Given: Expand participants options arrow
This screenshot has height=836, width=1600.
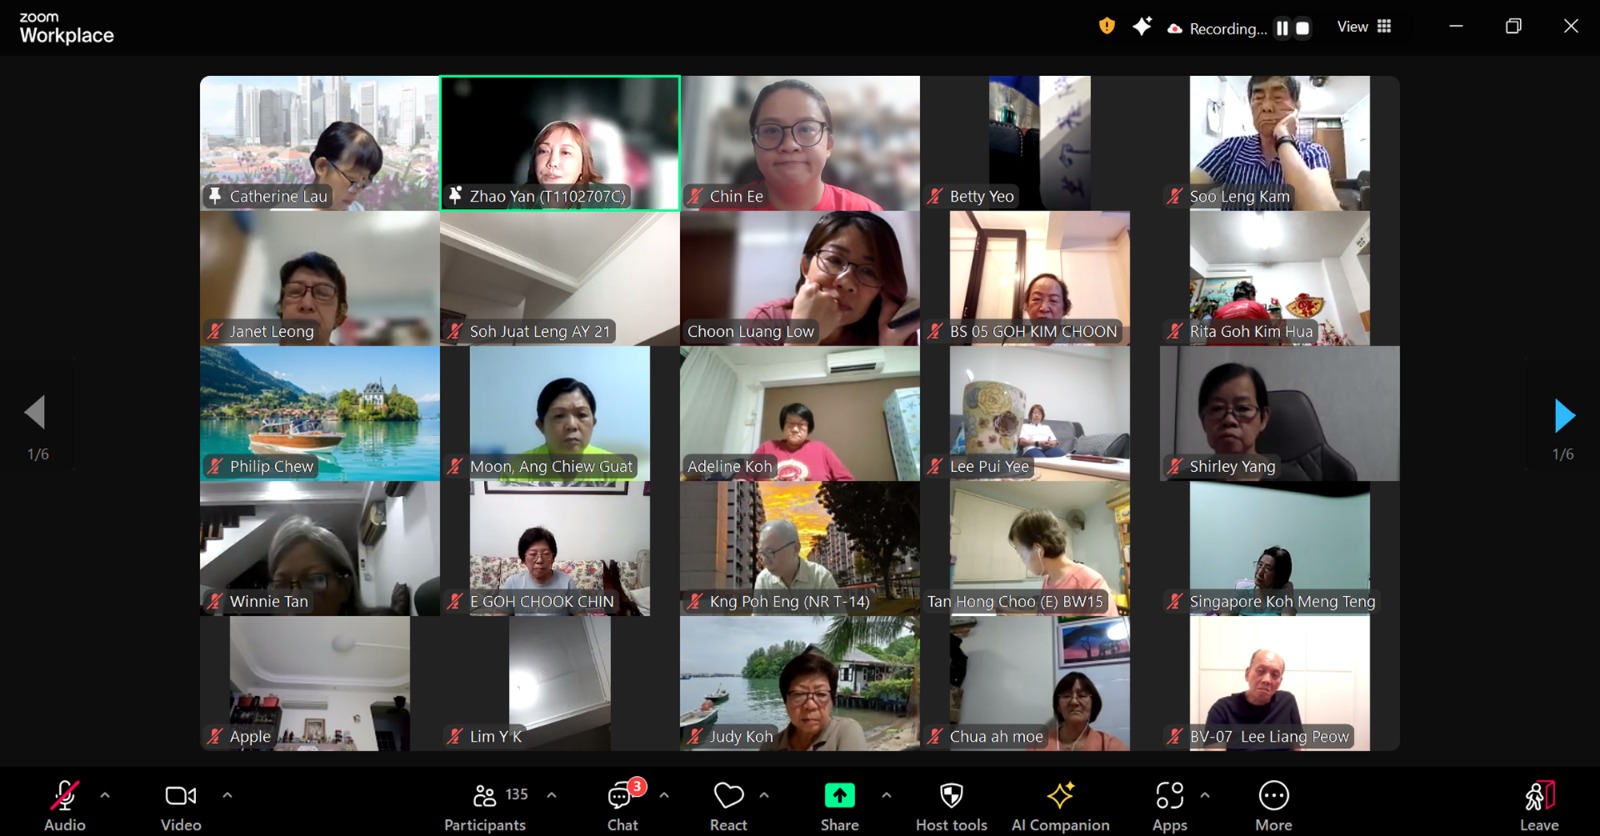Looking at the screenshot, I should point(551,796).
